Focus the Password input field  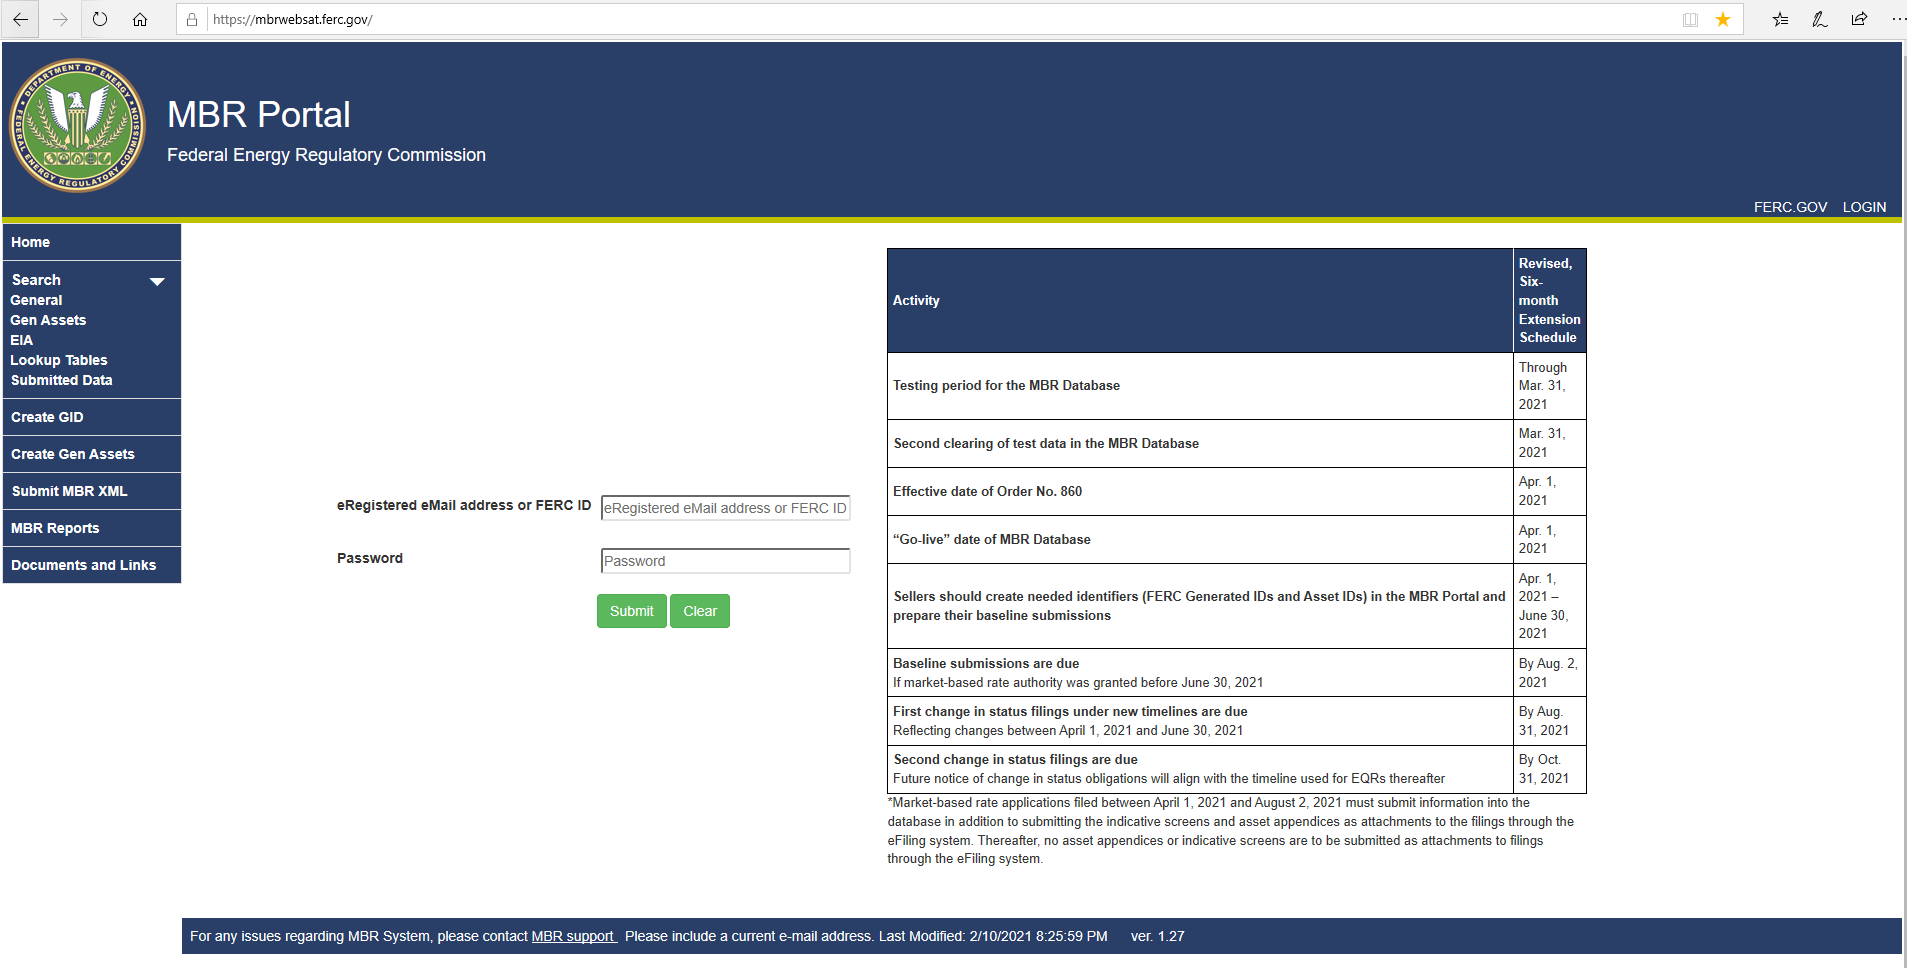725,561
